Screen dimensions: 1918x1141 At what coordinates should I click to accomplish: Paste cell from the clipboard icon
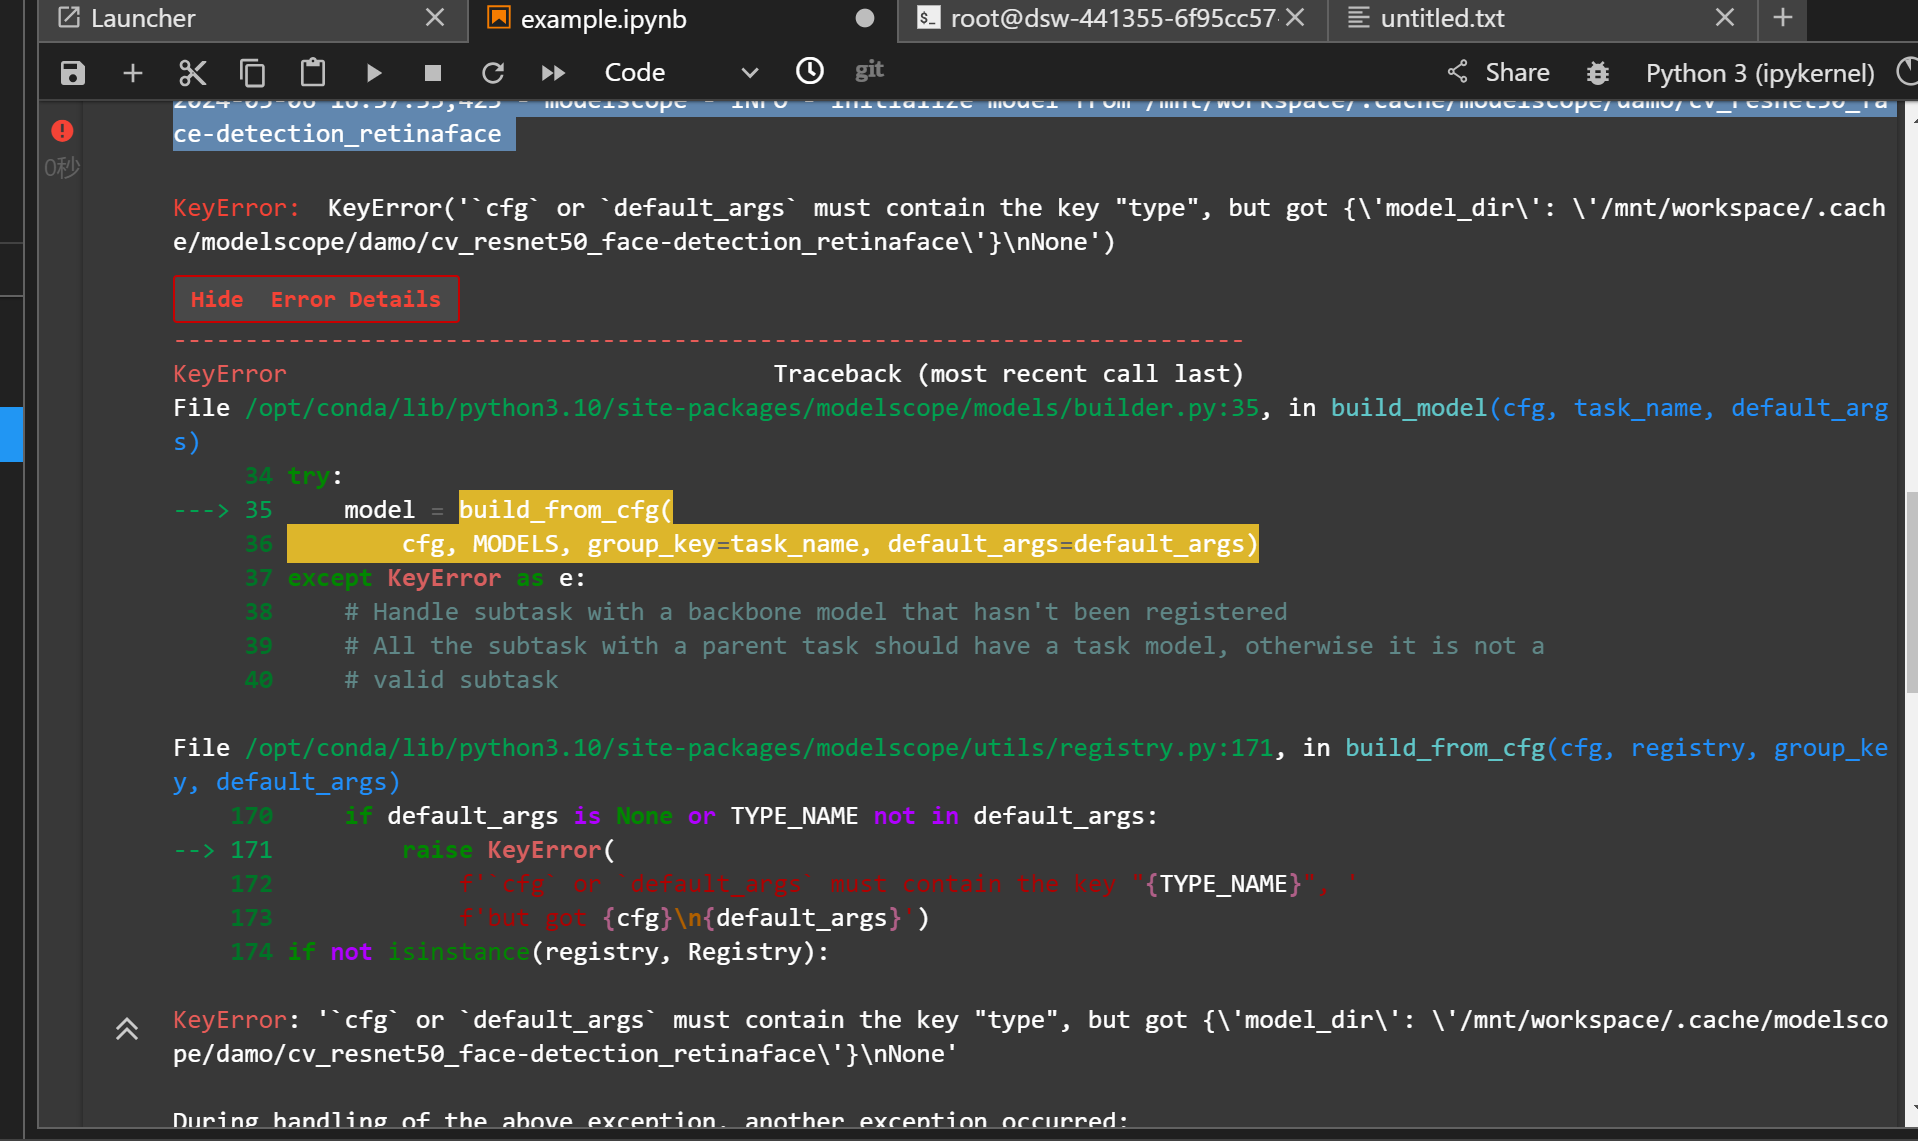click(313, 73)
